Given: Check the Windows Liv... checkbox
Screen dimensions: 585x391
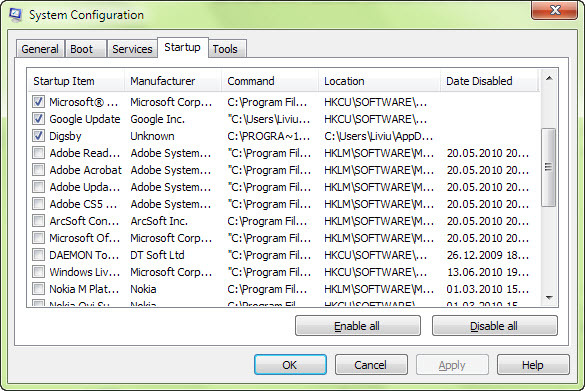Looking at the screenshot, I should [38, 272].
